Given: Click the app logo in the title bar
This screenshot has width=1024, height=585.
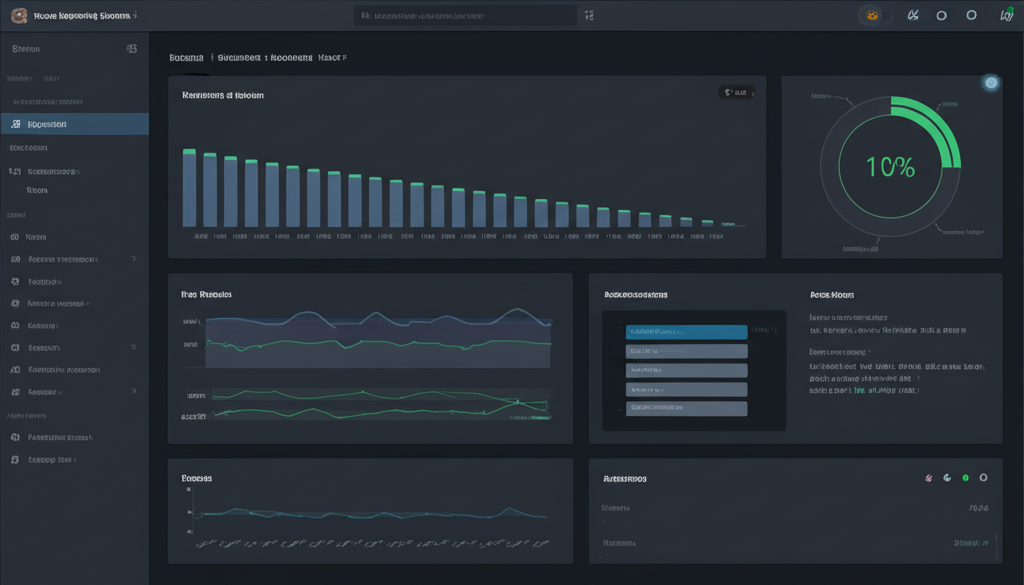Looking at the screenshot, I should [x=19, y=16].
